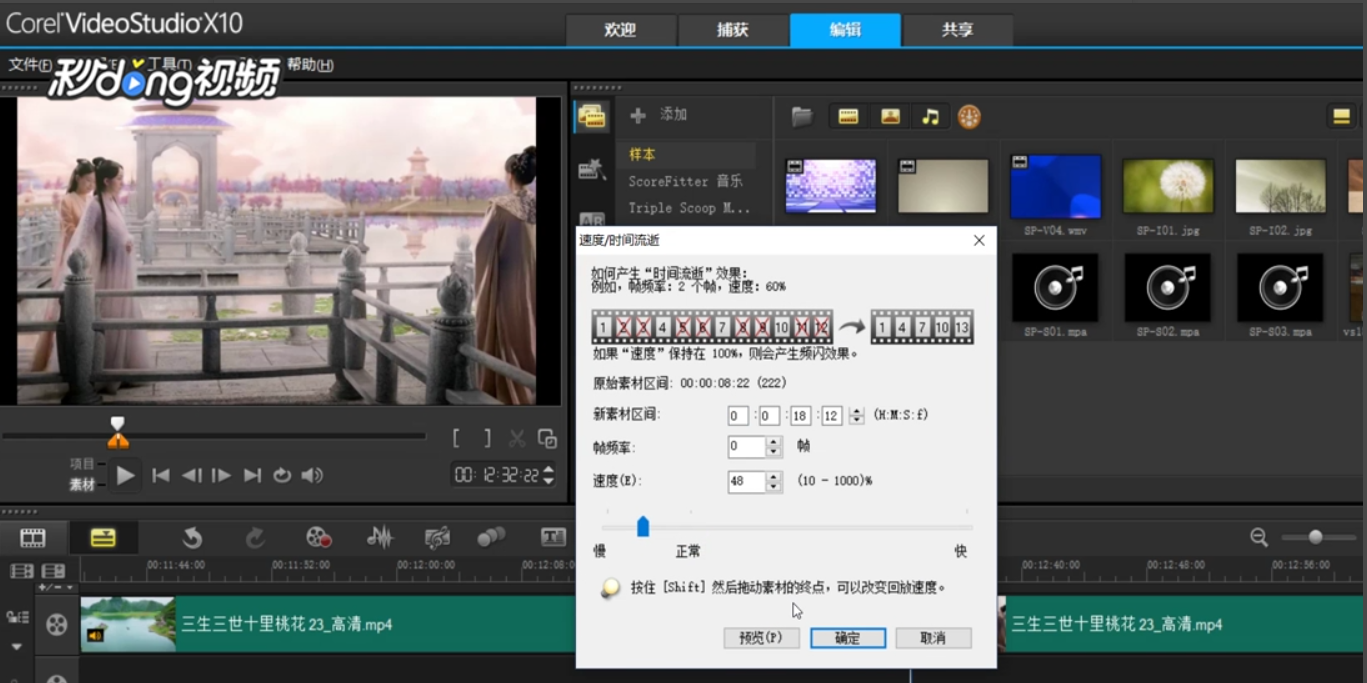Viewport: 1367px width, 683px height.
Task: Jump to end of clip
Action: 252,475
